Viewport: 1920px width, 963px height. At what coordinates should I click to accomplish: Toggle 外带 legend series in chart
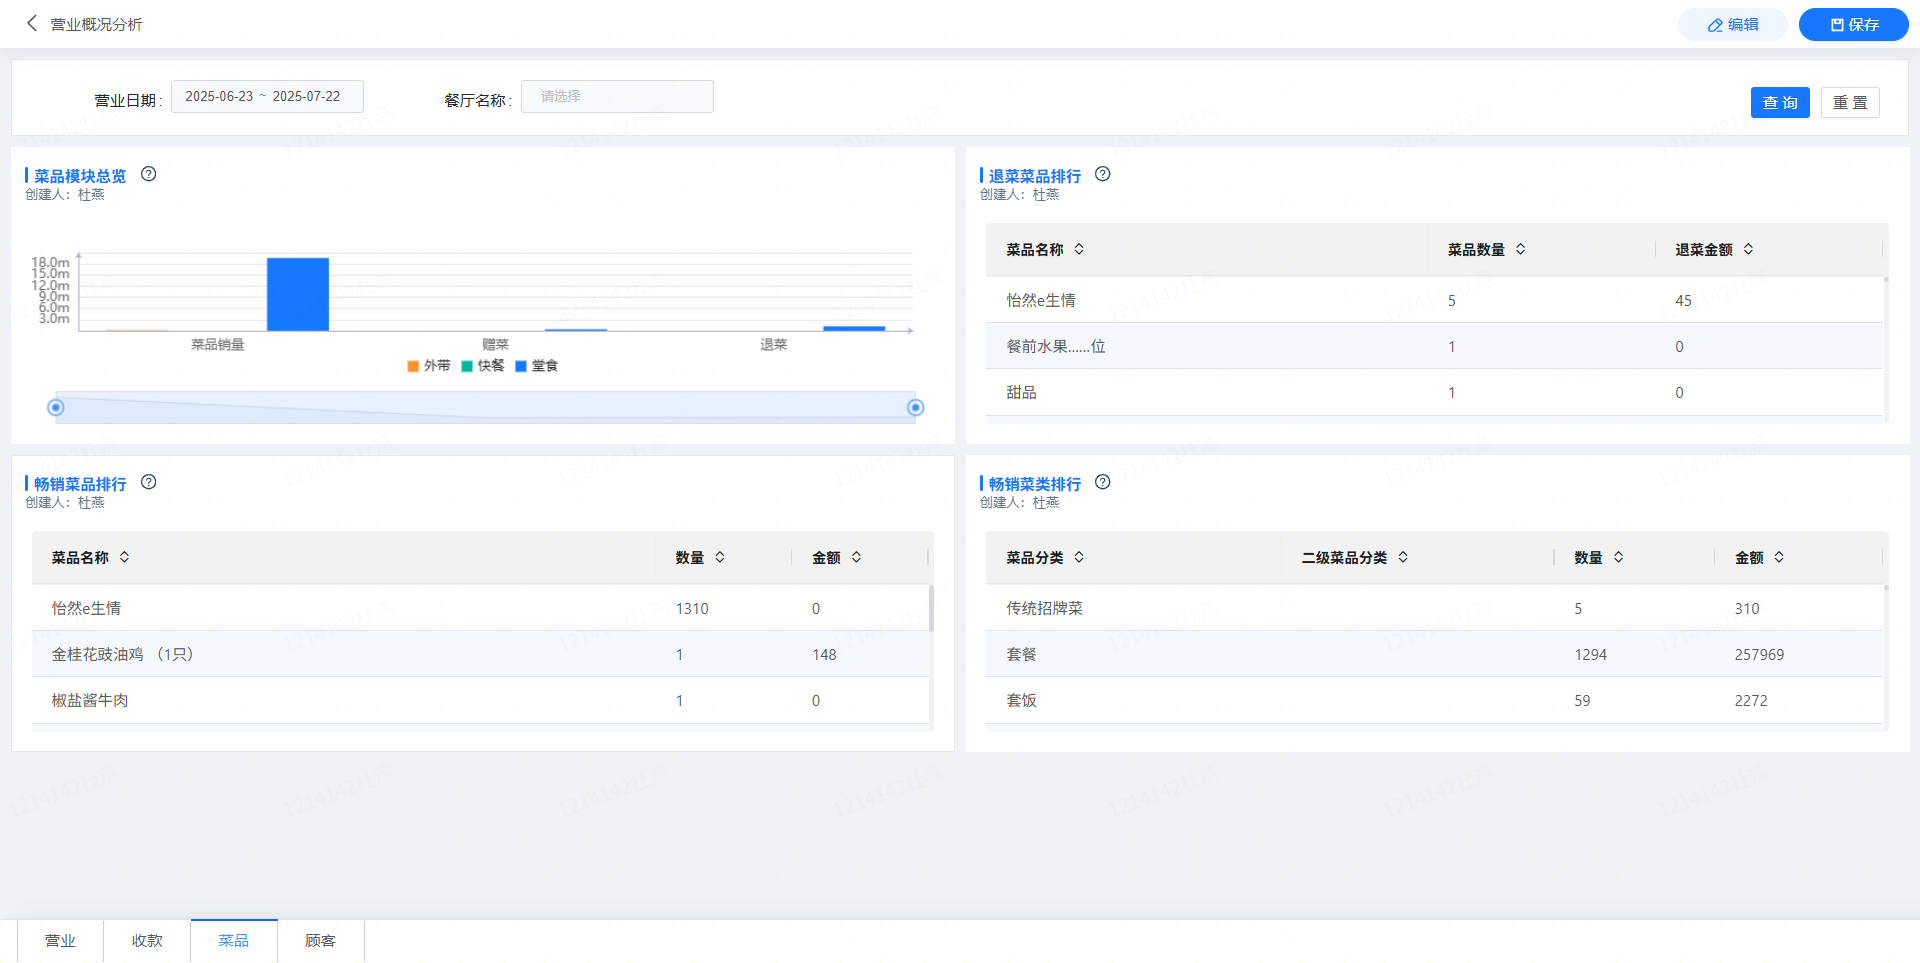pyautogui.click(x=429, y=366)
